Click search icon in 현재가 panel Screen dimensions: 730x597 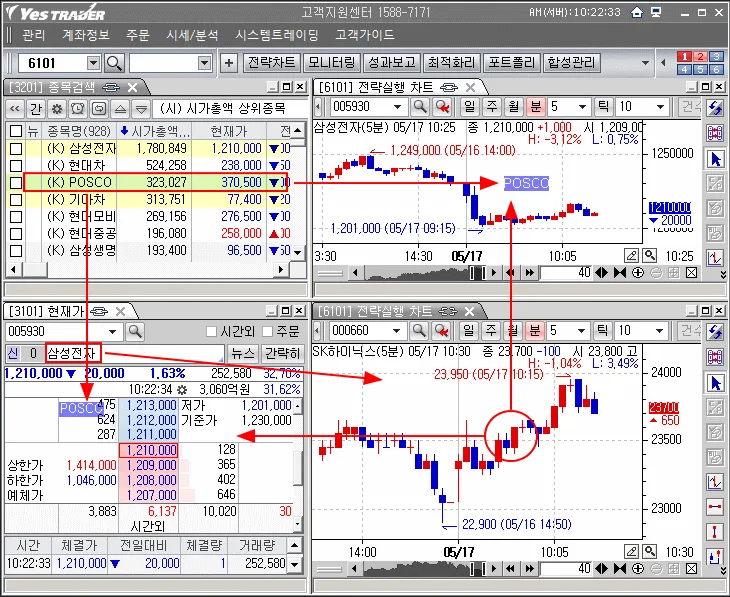coord(135,332)
